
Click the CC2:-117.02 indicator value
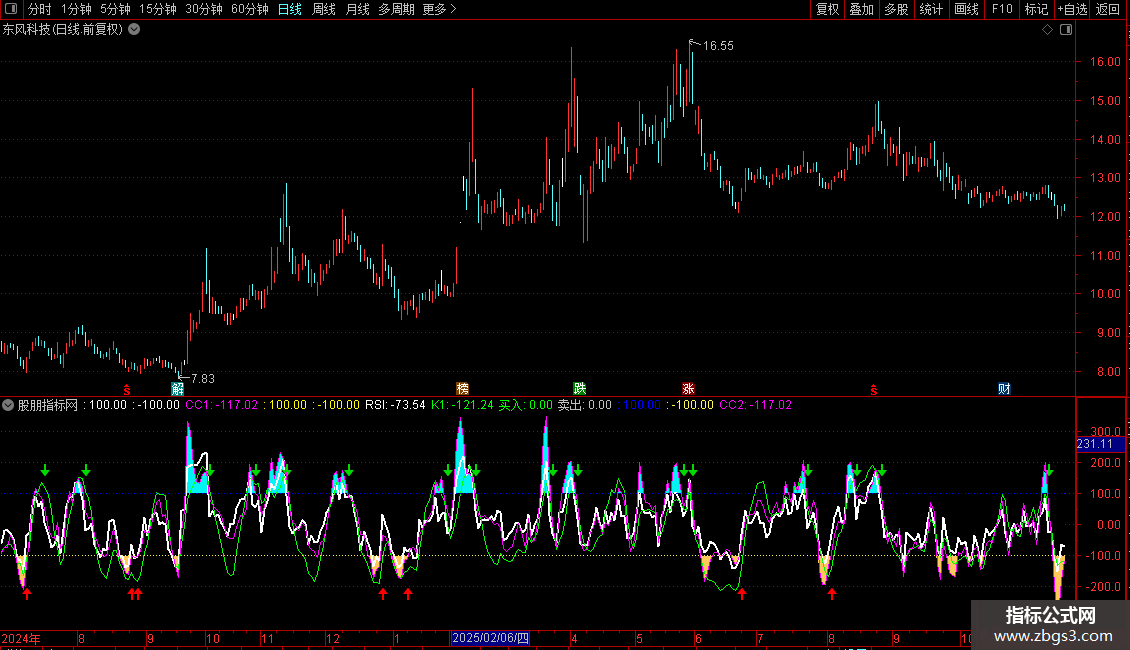[x=755, y=405]
